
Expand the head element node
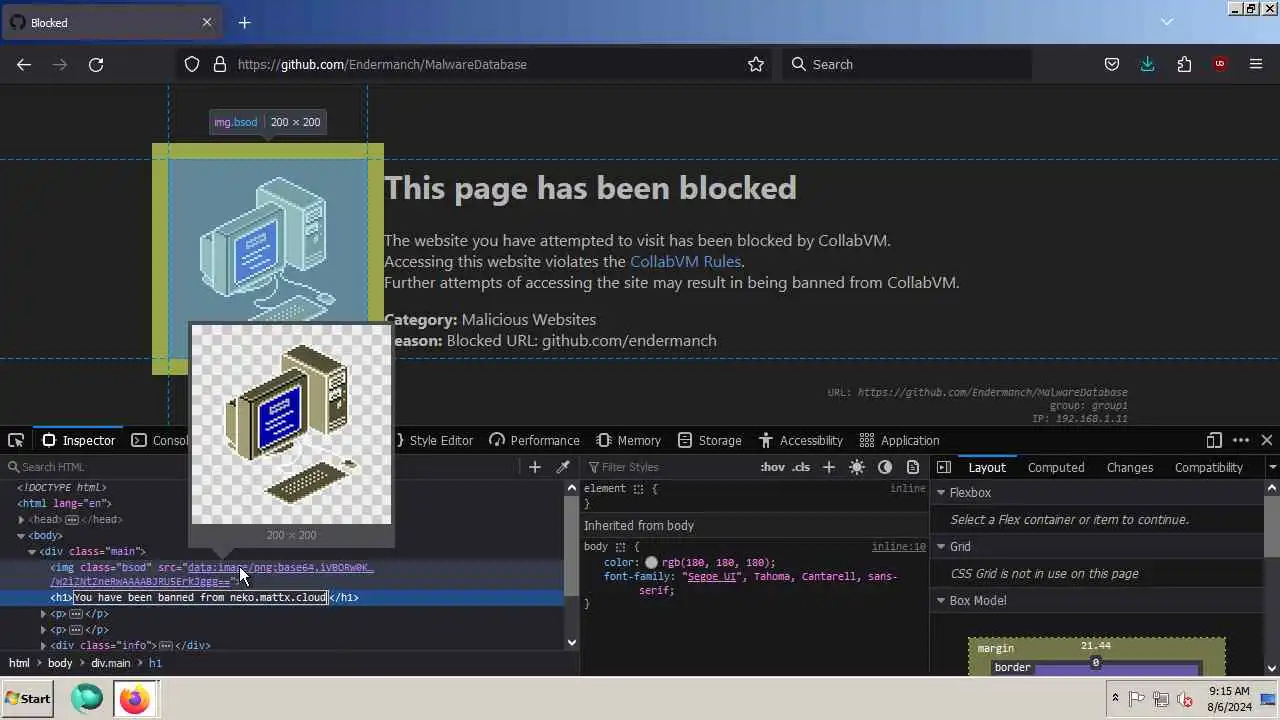21,520
